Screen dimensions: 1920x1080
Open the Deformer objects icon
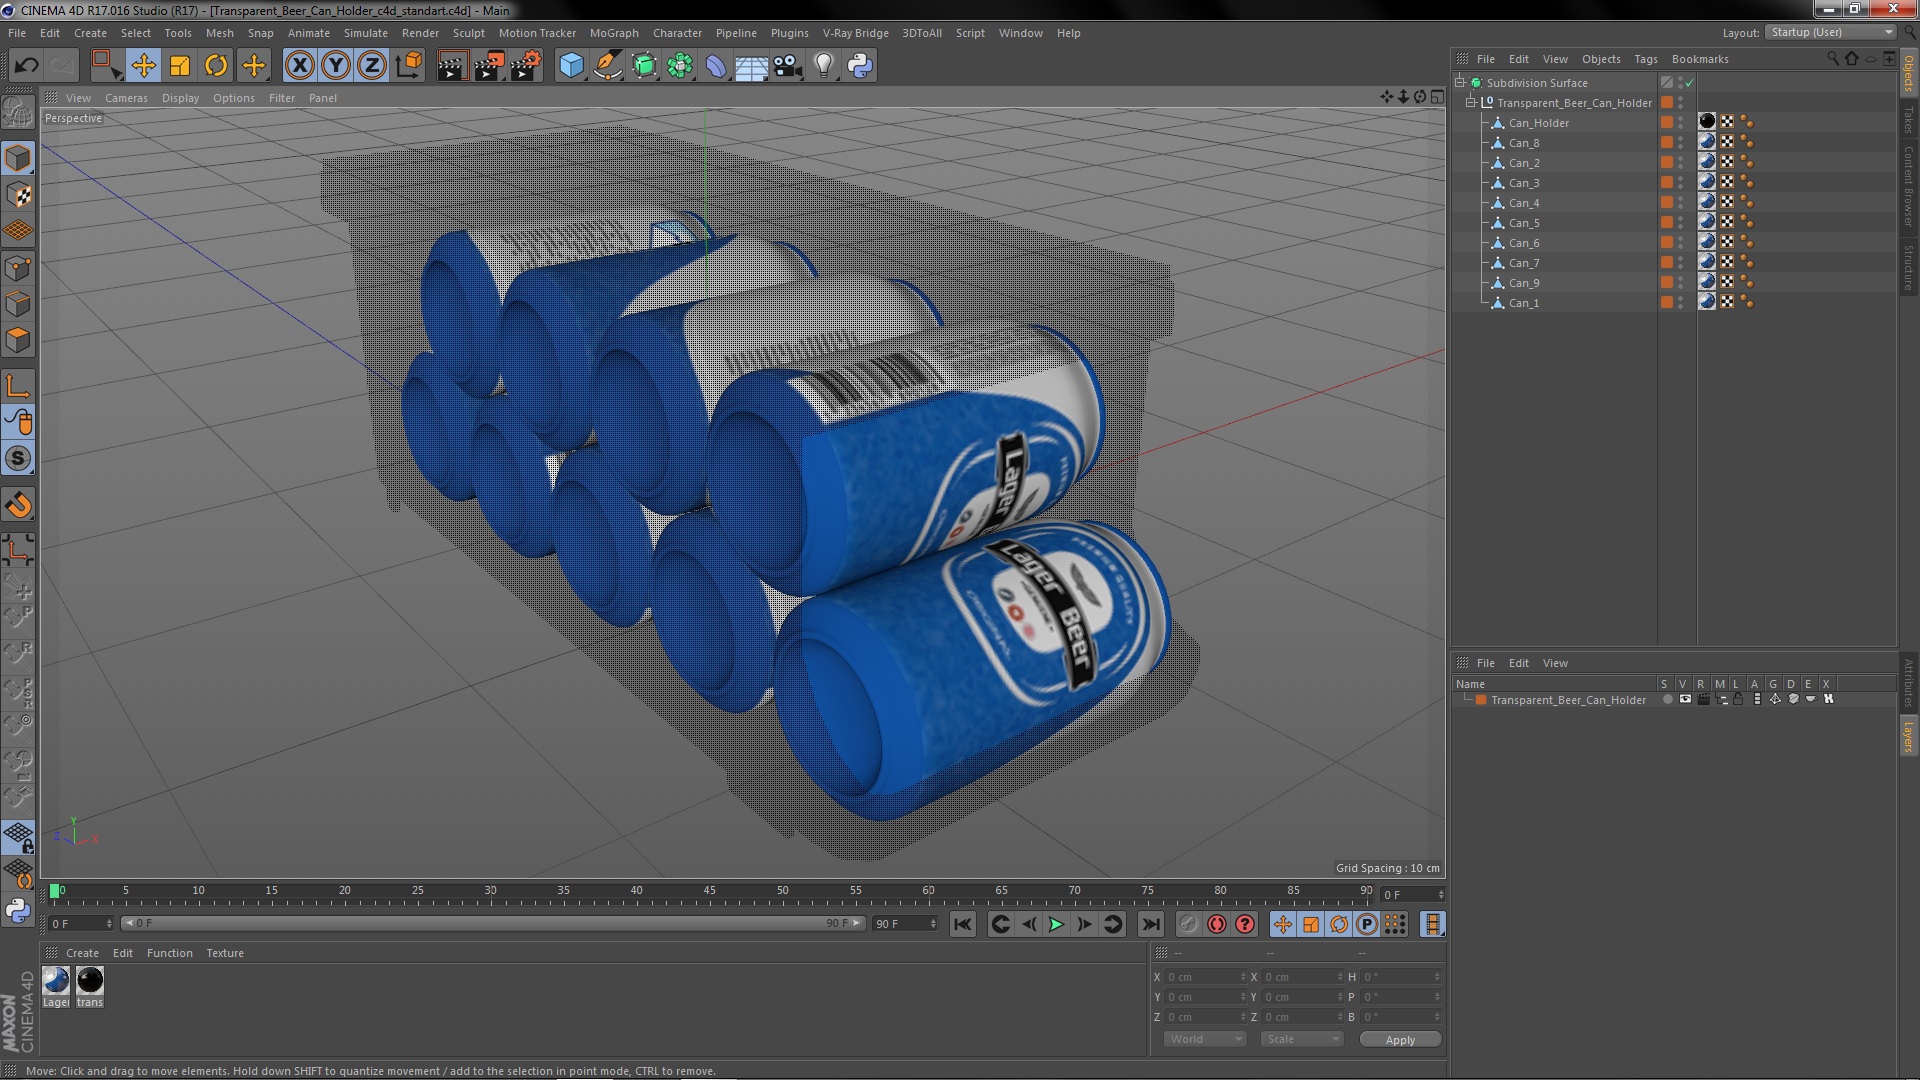click(716, 66)
